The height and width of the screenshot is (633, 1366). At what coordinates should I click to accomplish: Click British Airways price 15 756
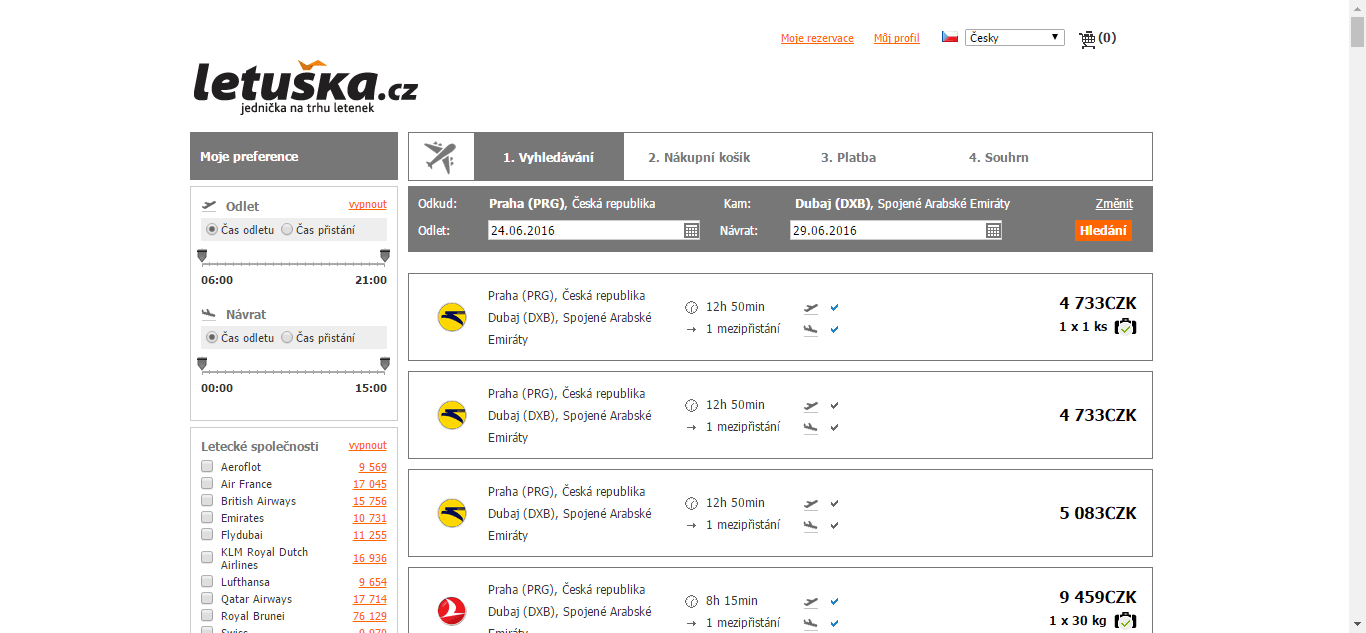tap(370, 501)
